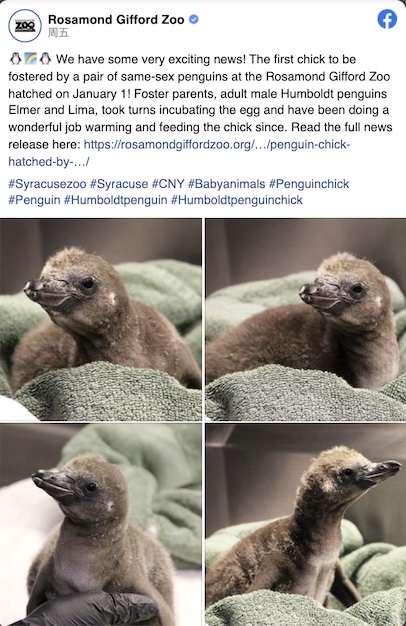This screenshot has width=406, height=626.
Task: Open the Rosamond Gifford Zoo page name
Action: tap(116, 19)
